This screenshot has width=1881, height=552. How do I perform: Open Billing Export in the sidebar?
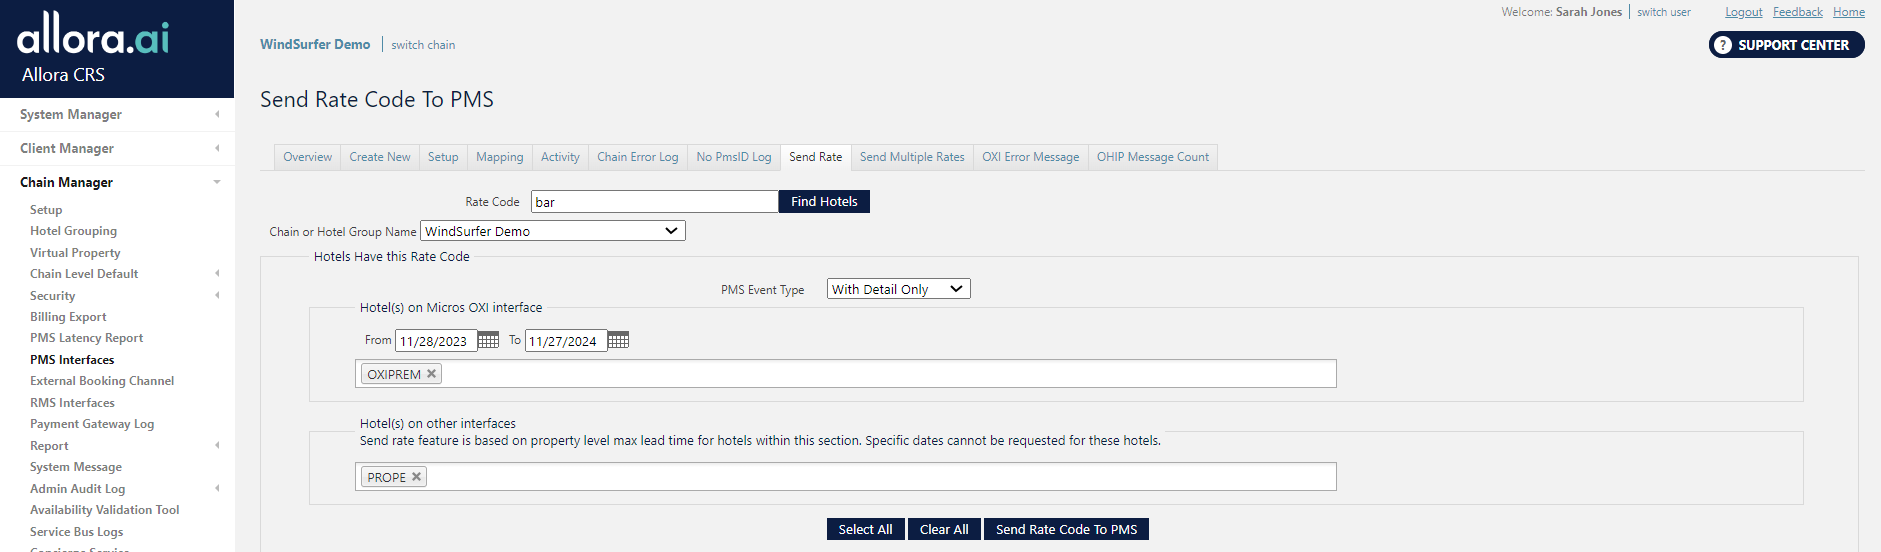coord(68,317)
